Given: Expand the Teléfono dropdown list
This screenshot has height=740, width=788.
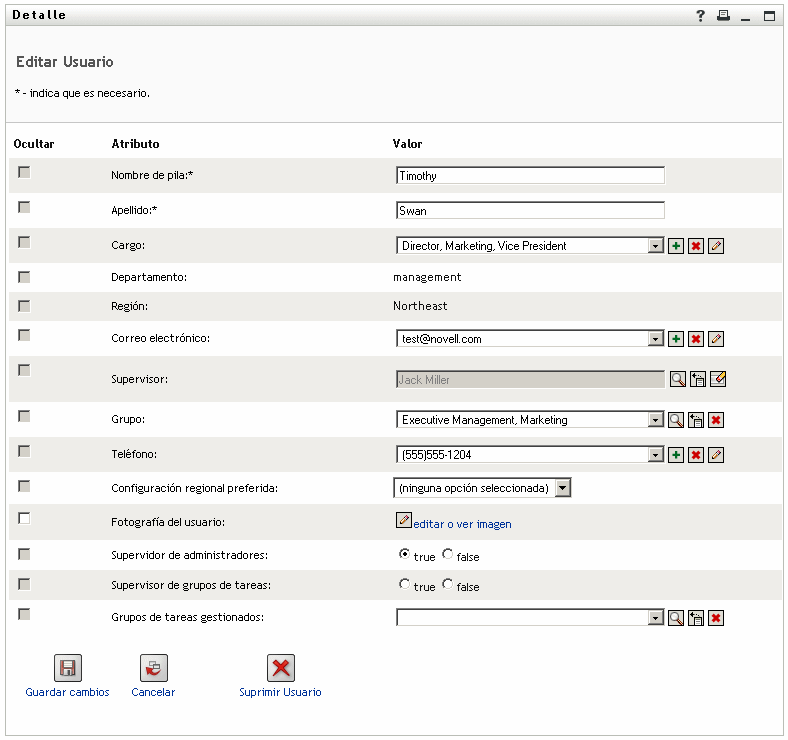Looking at the screenshot, I should point(656,455).
